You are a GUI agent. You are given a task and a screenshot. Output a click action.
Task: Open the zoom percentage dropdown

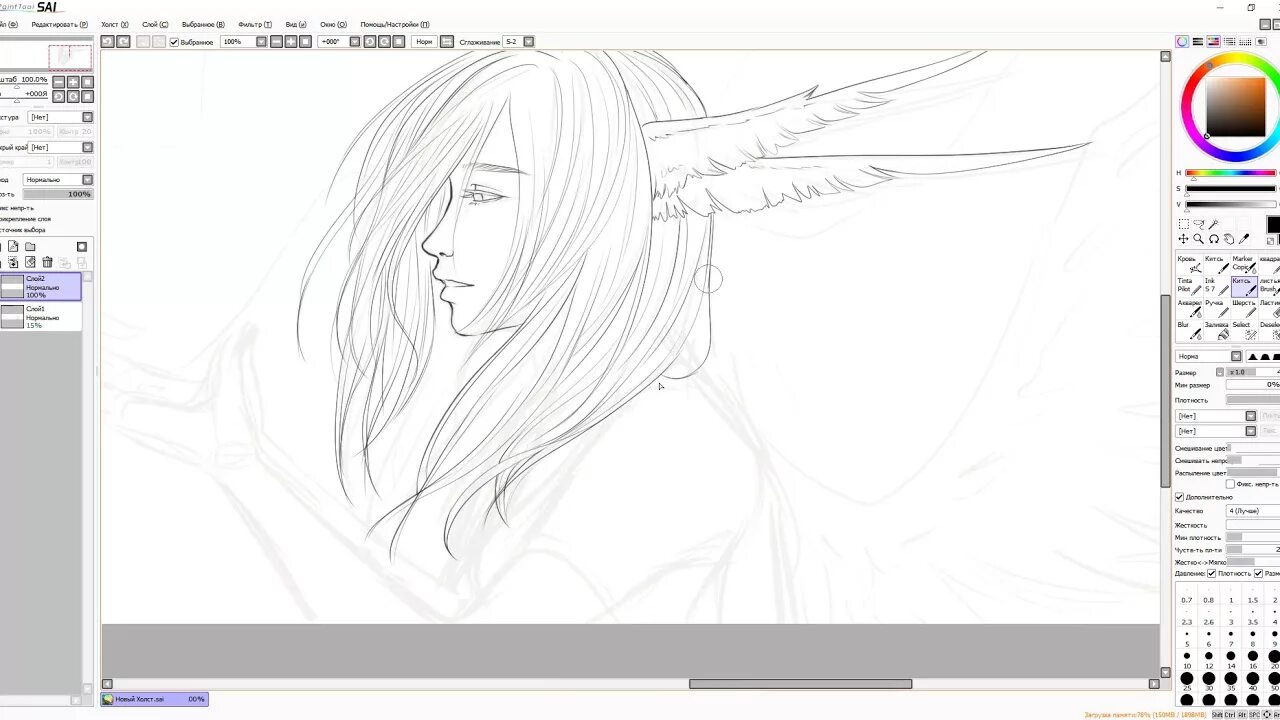tap(261, 42)
